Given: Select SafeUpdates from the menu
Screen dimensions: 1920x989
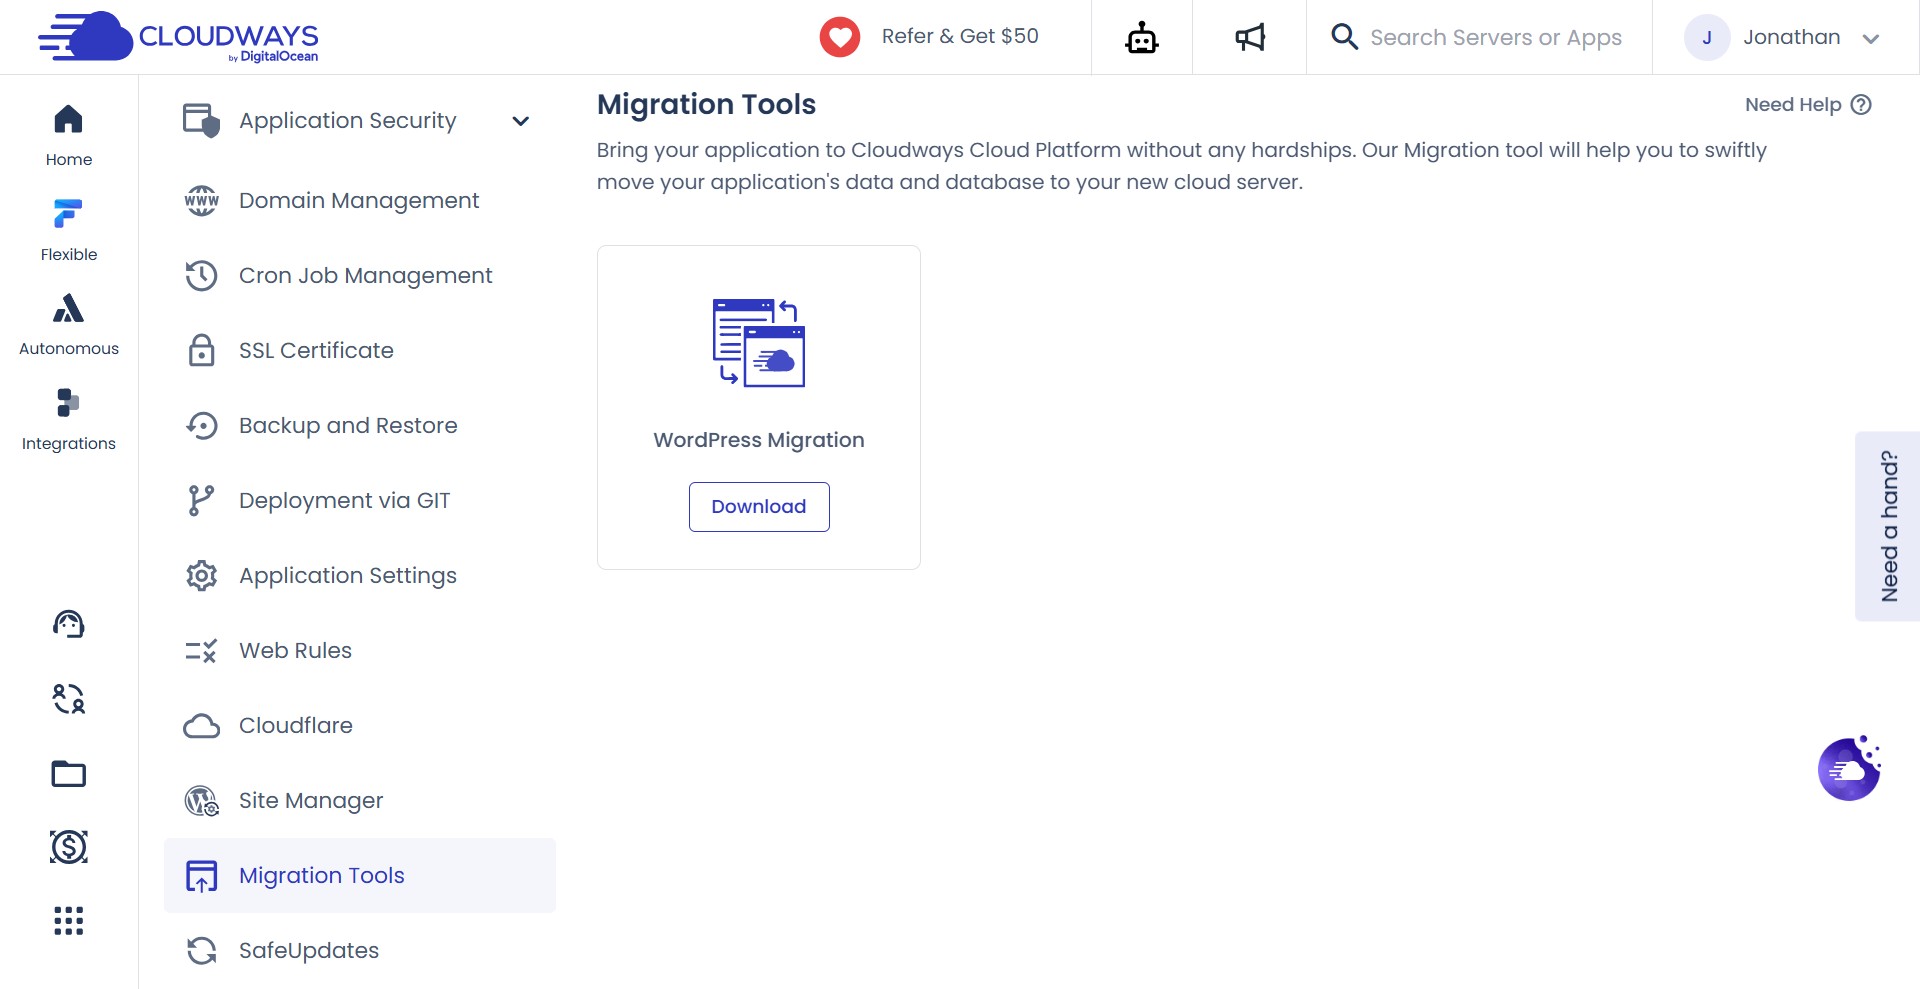Looking at the screenshot, I should [x=308, y=950].
